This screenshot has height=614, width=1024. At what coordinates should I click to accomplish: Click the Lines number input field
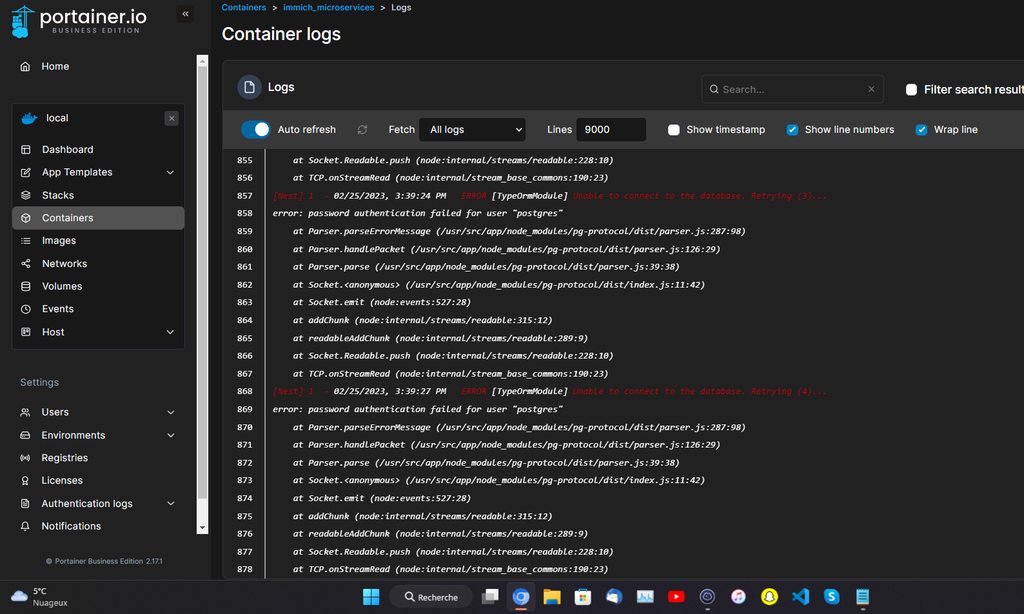pyautogui.click(x=610, y=130)
